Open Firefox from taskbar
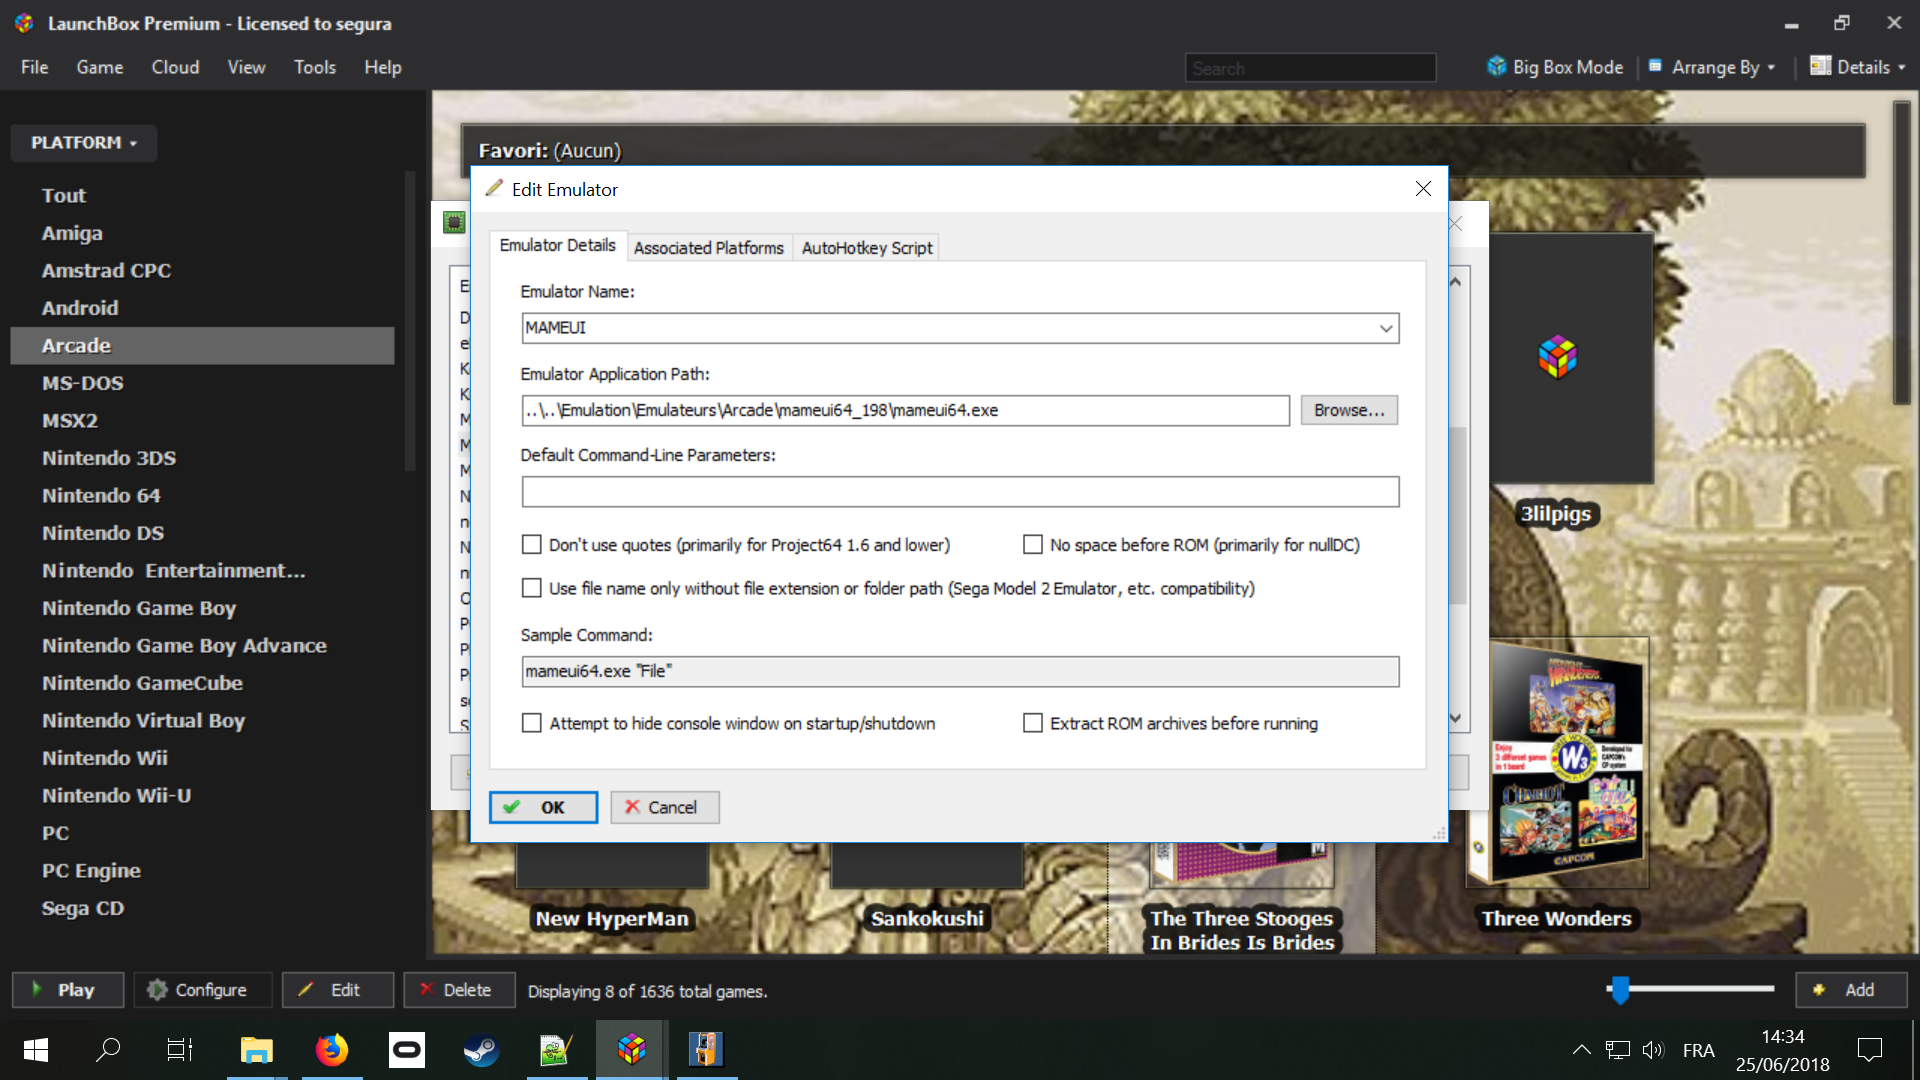The height and width of the screenshot is (1080, 1920). click(332, 1050)
